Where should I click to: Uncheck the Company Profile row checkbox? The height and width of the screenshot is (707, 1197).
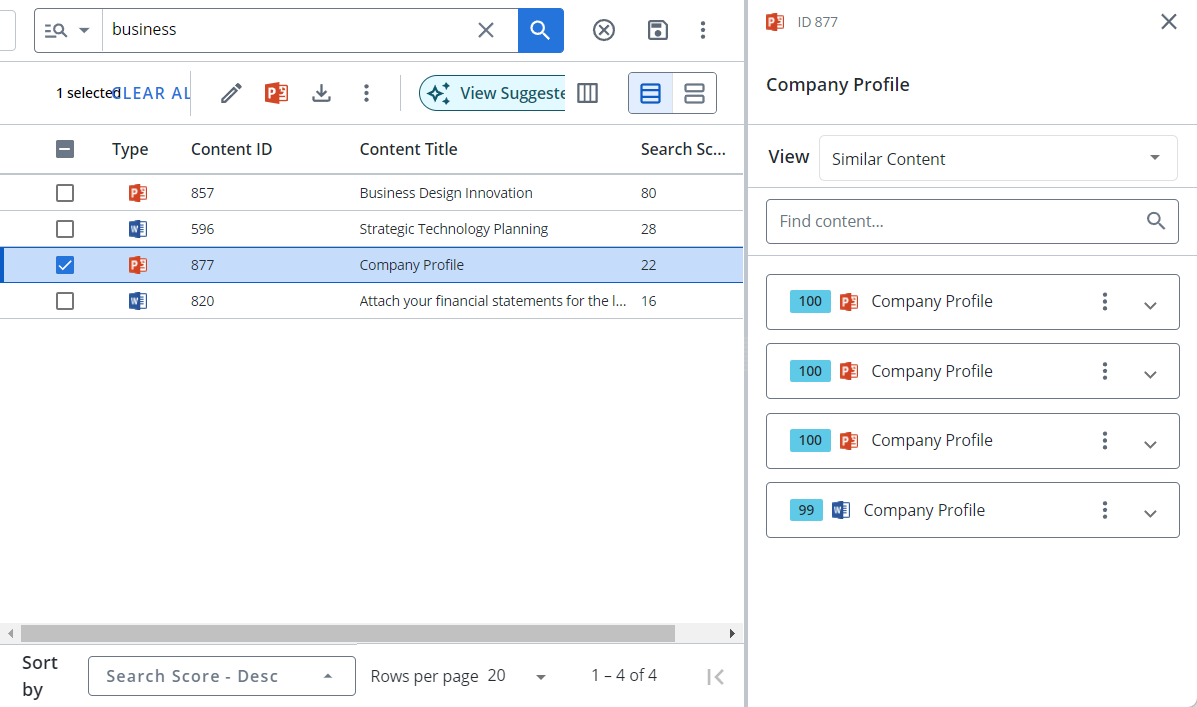65,265
